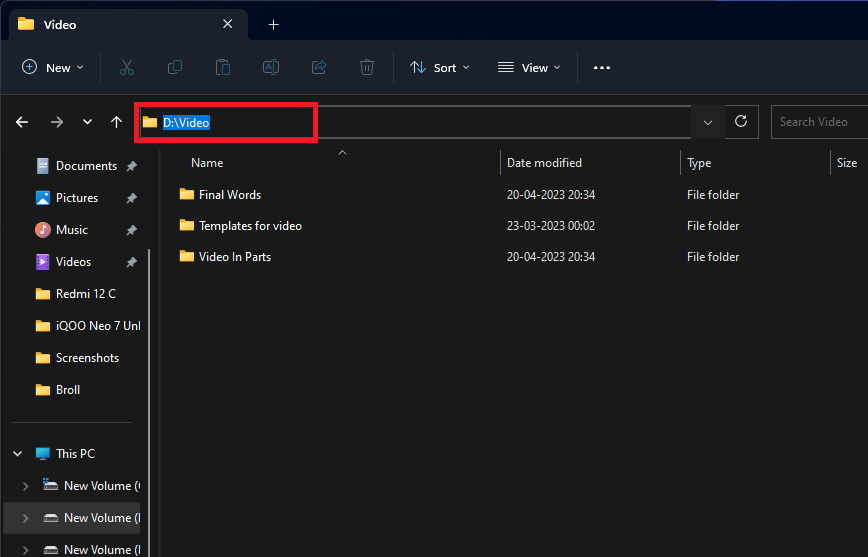Click the Share icon in toolbar
The height and width of the screenshot is (557, 868).
point(319,67)
